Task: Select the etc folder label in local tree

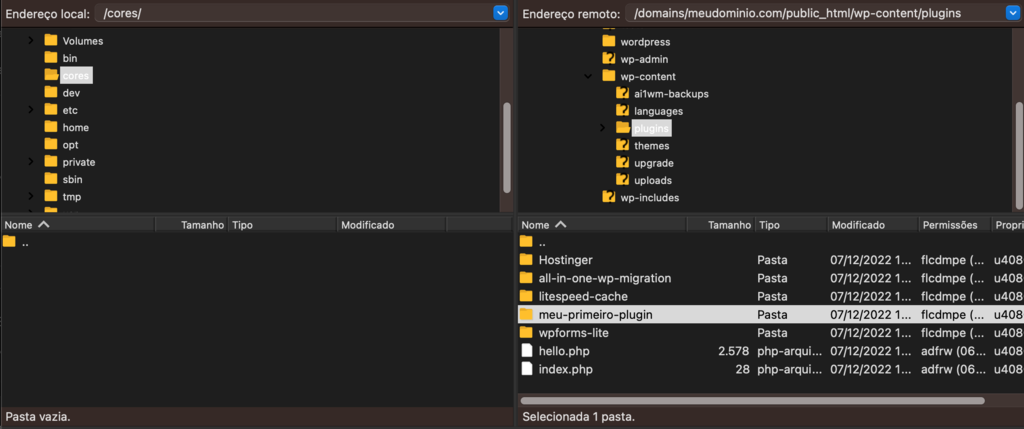Action: tap(70, 110)
